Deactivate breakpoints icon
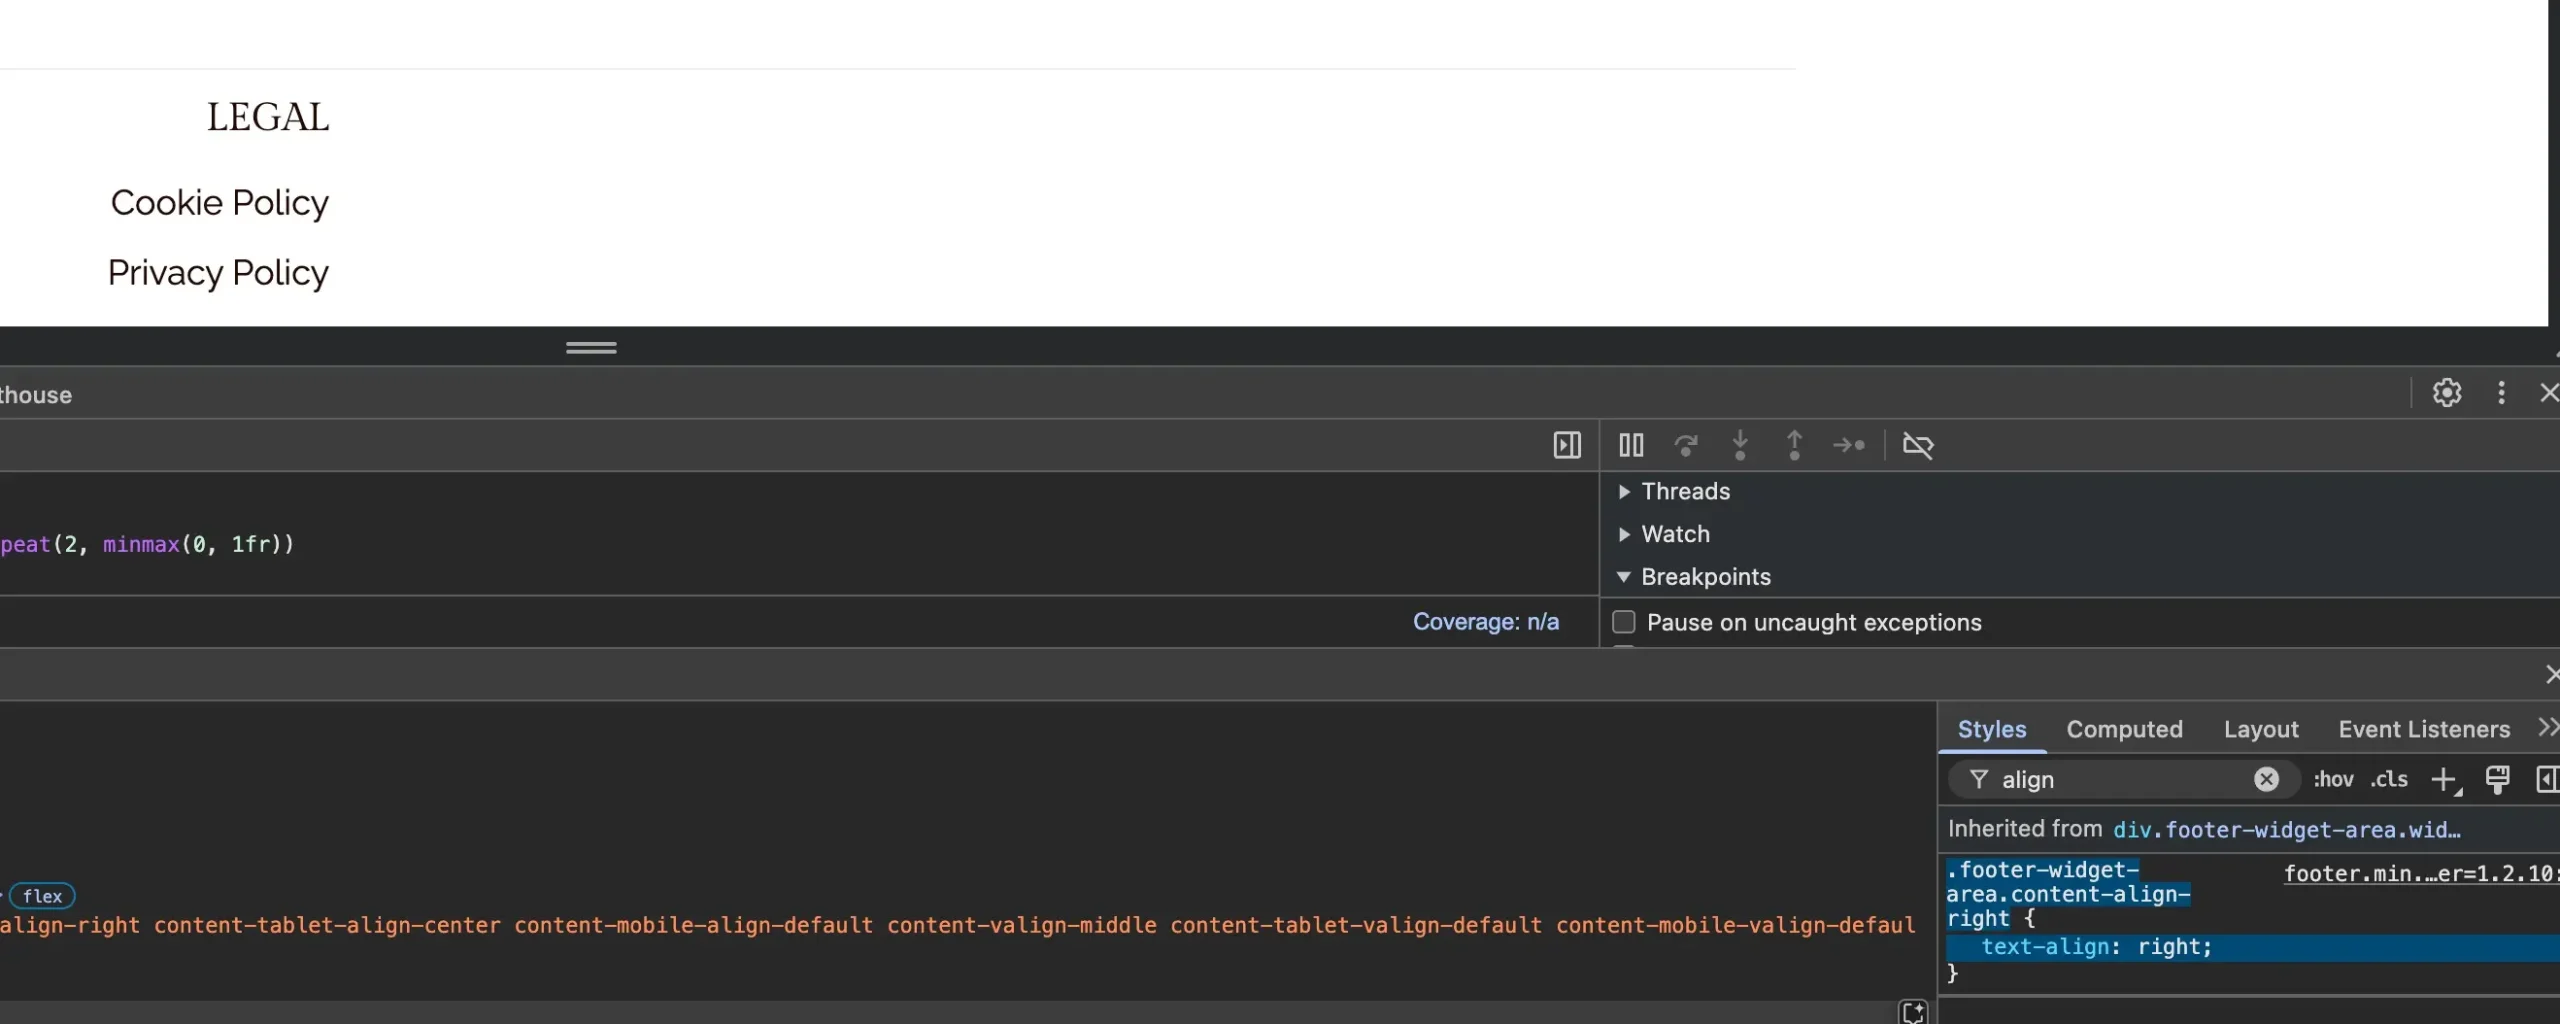The width and height of the screenshot is (2560, 1024). tap(1917, 445)
